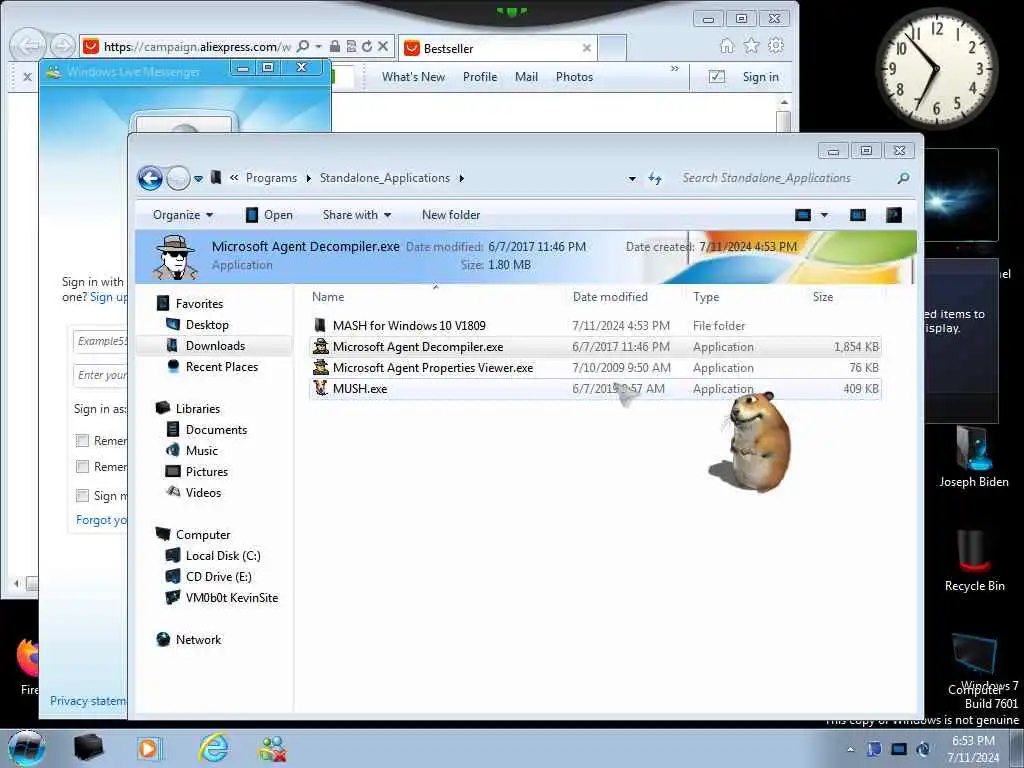Open Explorer help icon in toolbar
The image size is (1024, 768).
[893, 215]
